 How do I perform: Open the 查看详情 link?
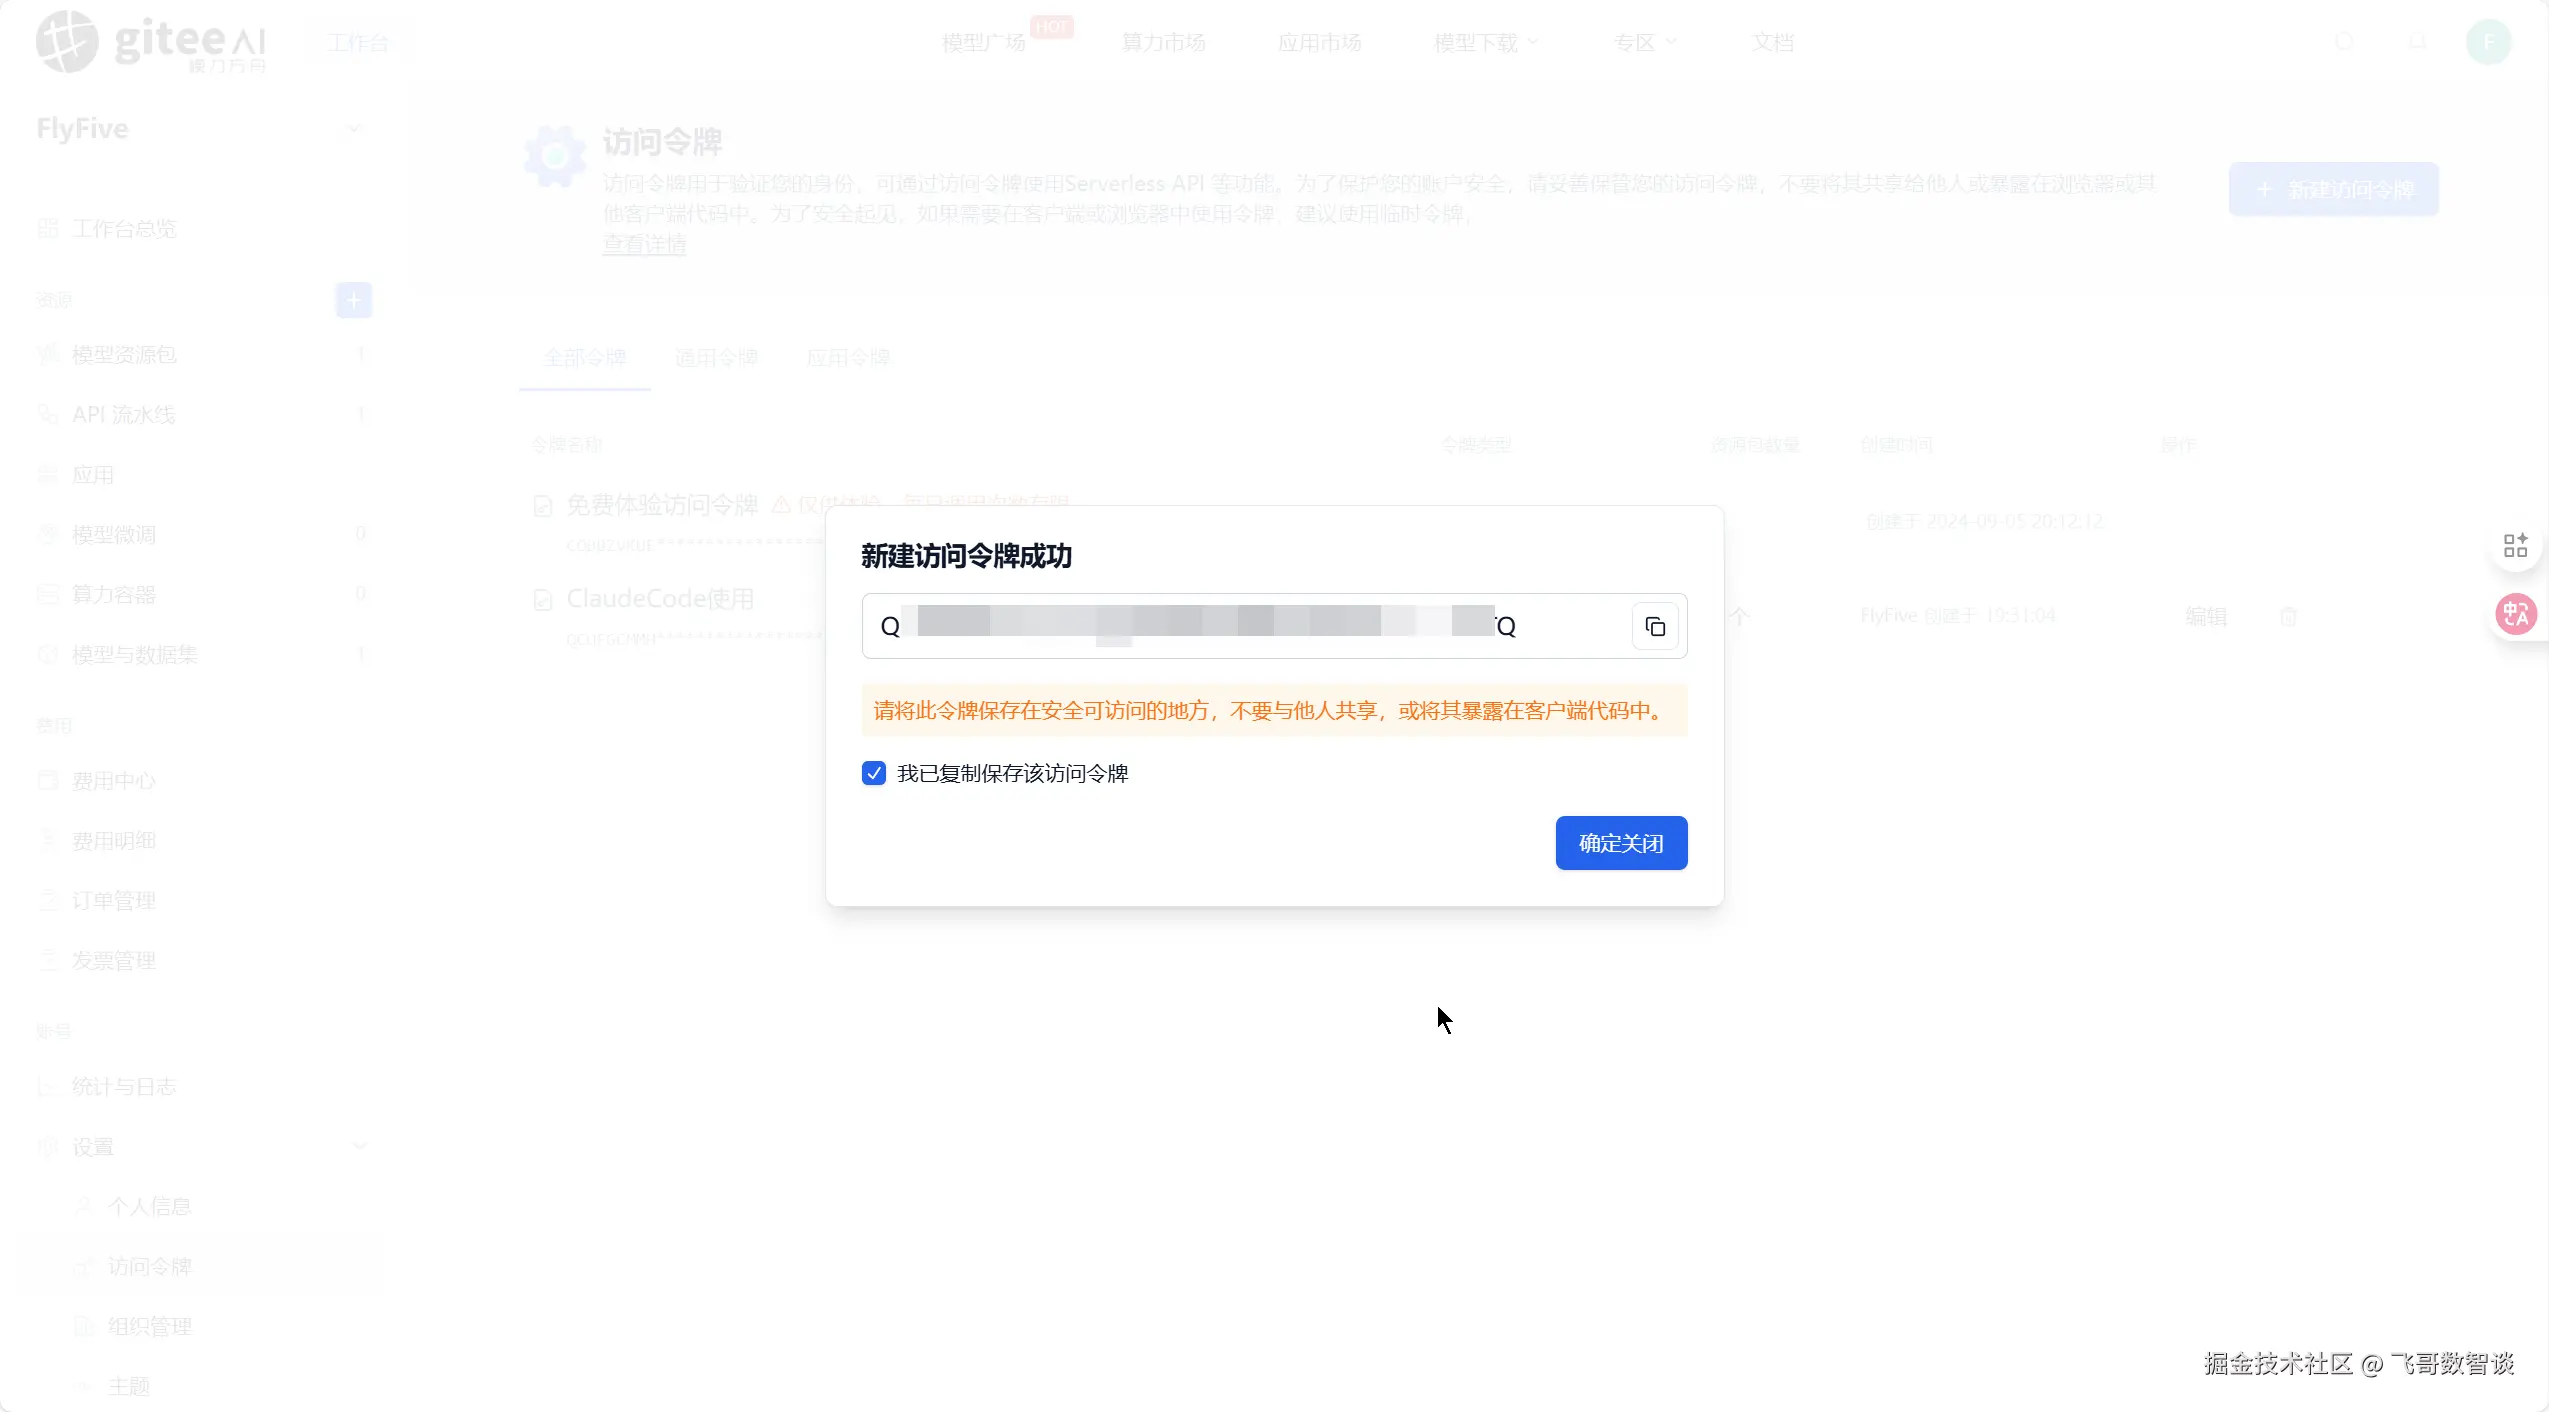(644, 244)
